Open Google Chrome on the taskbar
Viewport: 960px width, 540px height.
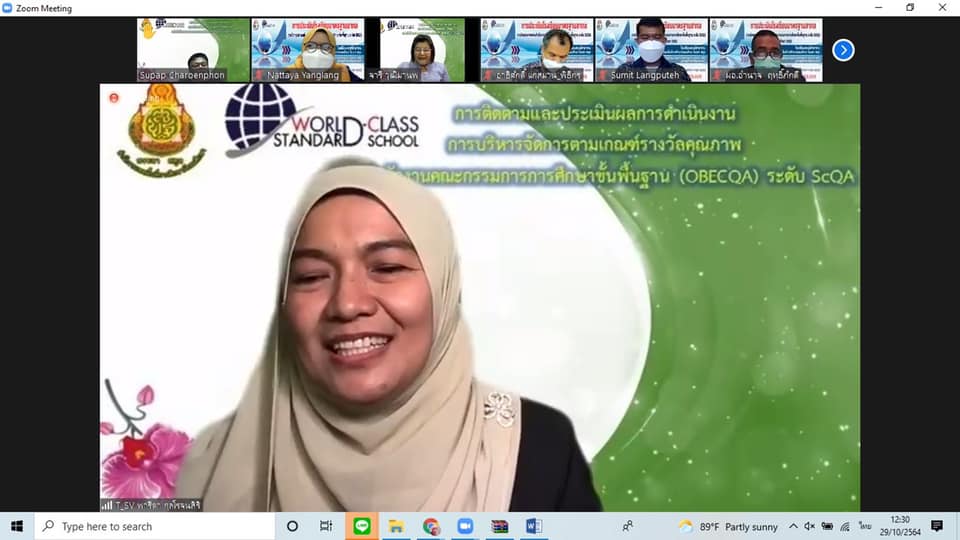pyautogui.click(x=431, y=526)
